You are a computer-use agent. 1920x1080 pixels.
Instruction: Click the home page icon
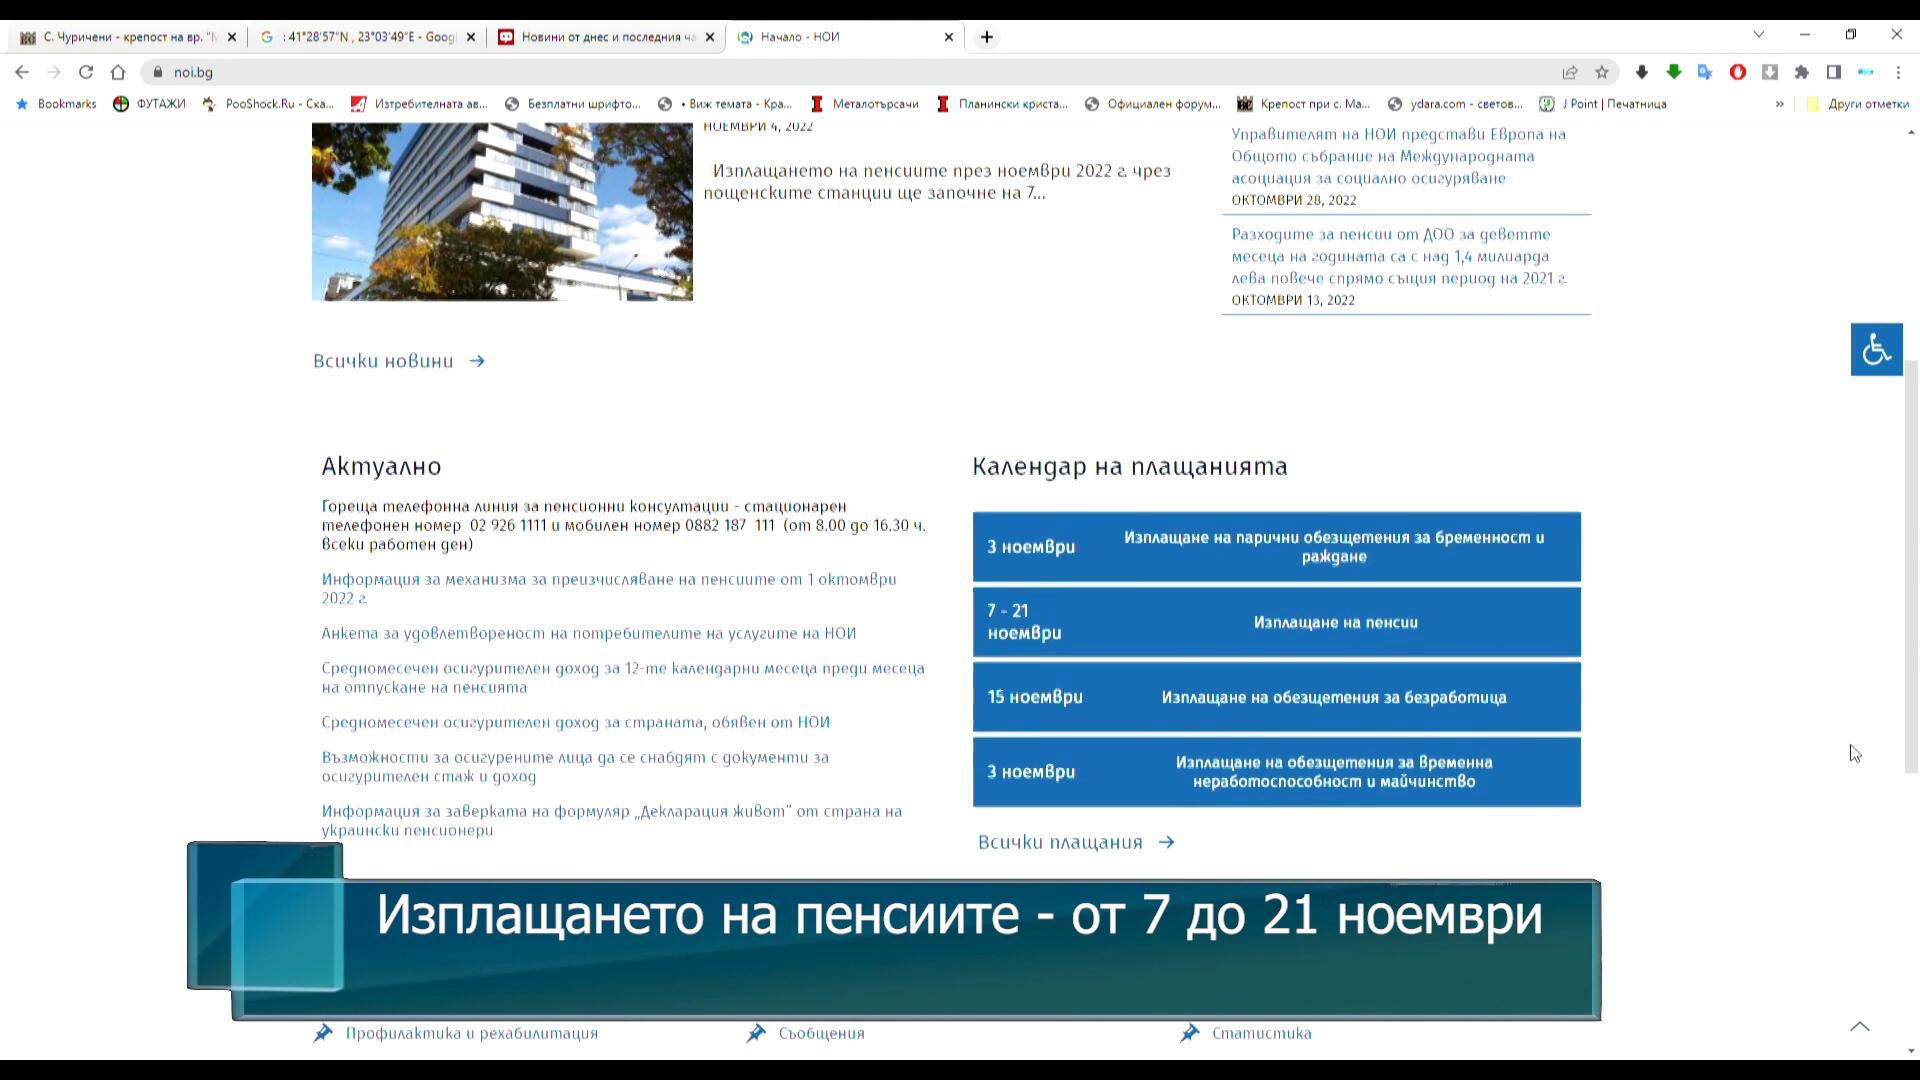coord(118,72)
